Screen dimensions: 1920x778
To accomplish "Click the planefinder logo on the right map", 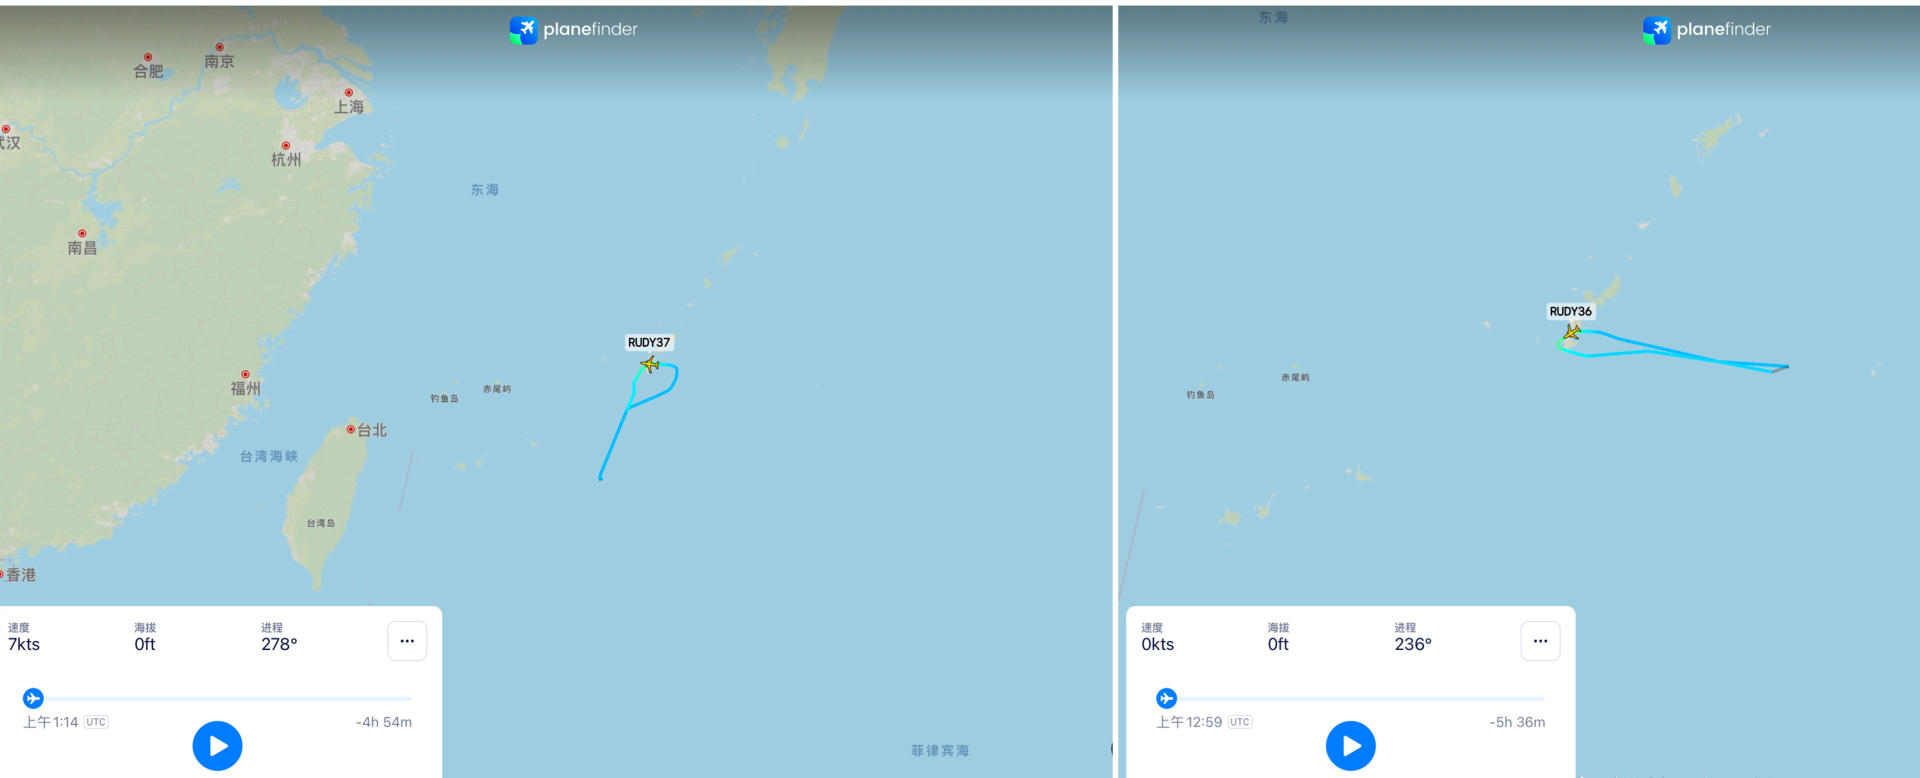I will pyautogui.click(x=1706, y=30).
